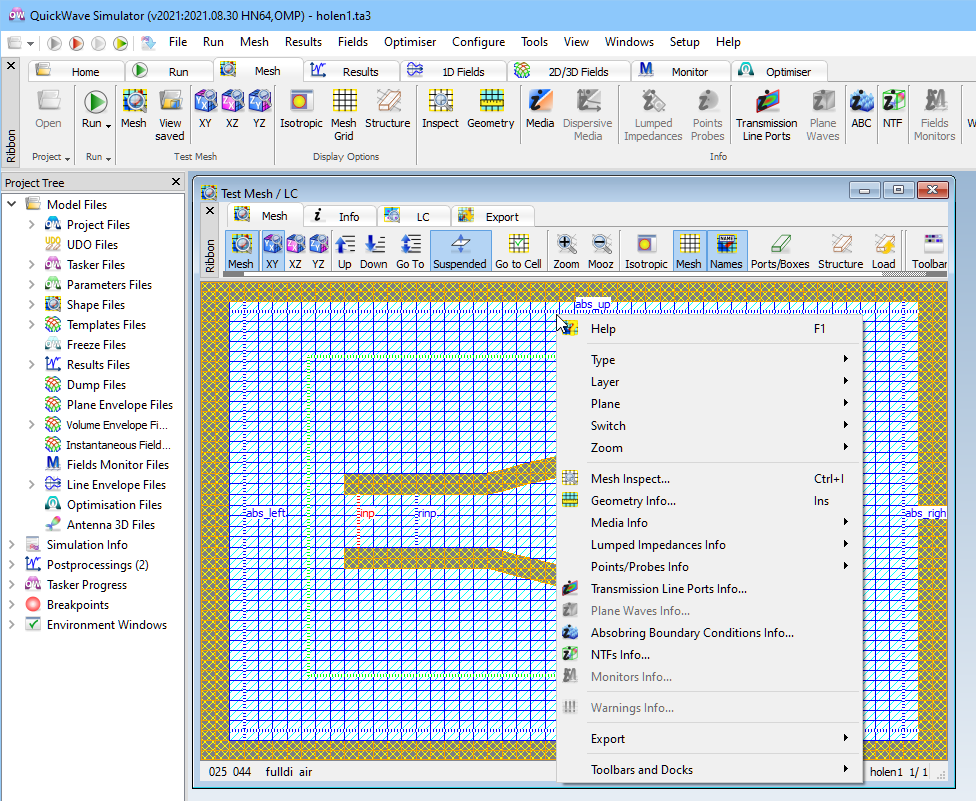Image resolution: width=976 pixels, height=801 pixels.
Task: Switch to the Results ribbon tab
Action: (352, 71)
